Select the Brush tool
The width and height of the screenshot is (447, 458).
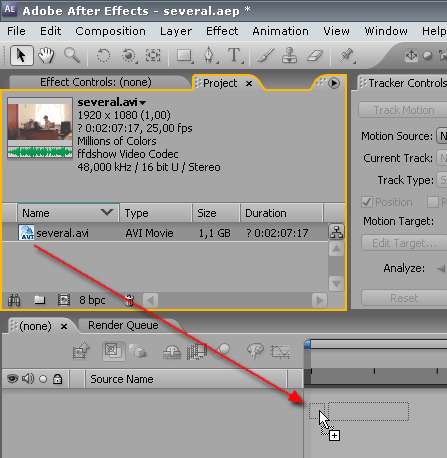click(x=266, y=55)
